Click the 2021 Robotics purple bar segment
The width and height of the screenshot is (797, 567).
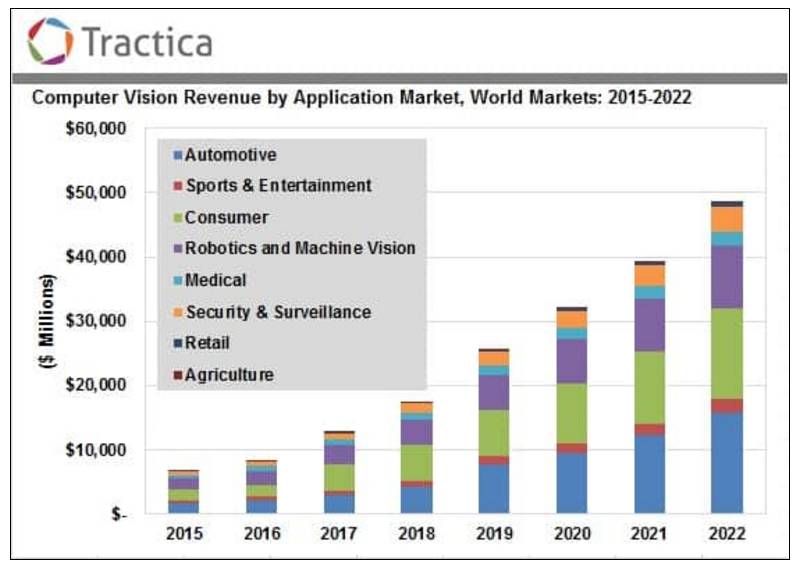[650, 325]
